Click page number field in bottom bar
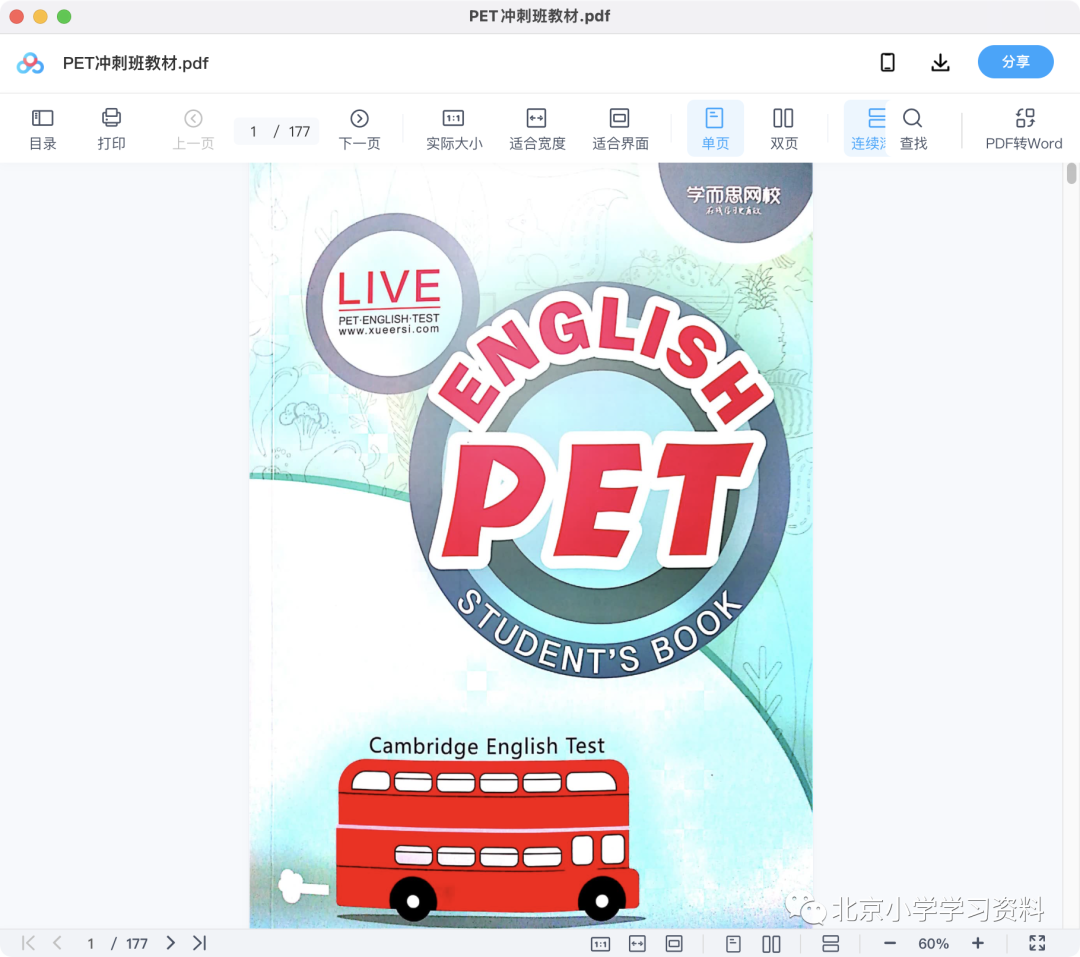 (90, 944)
